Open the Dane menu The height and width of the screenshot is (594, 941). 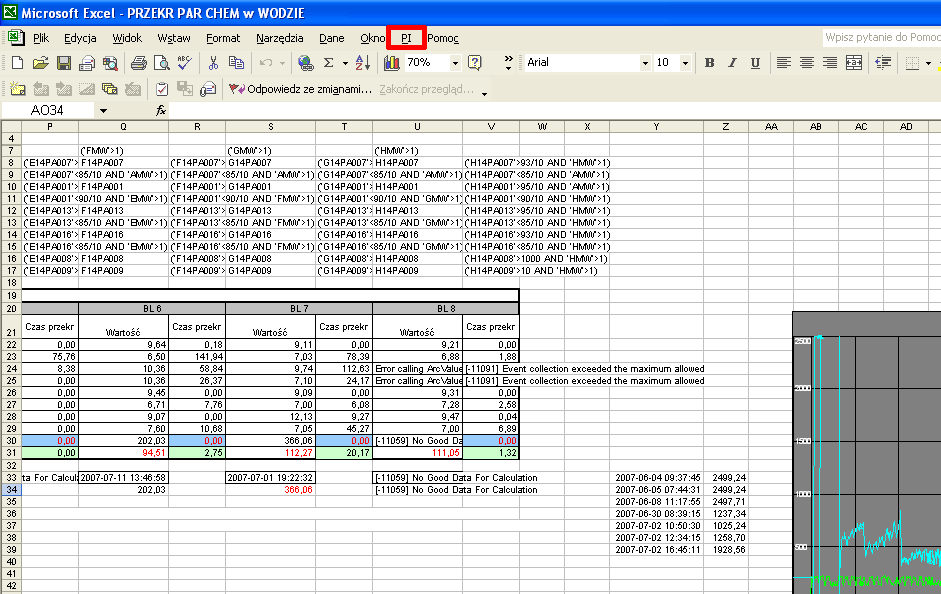332,38
